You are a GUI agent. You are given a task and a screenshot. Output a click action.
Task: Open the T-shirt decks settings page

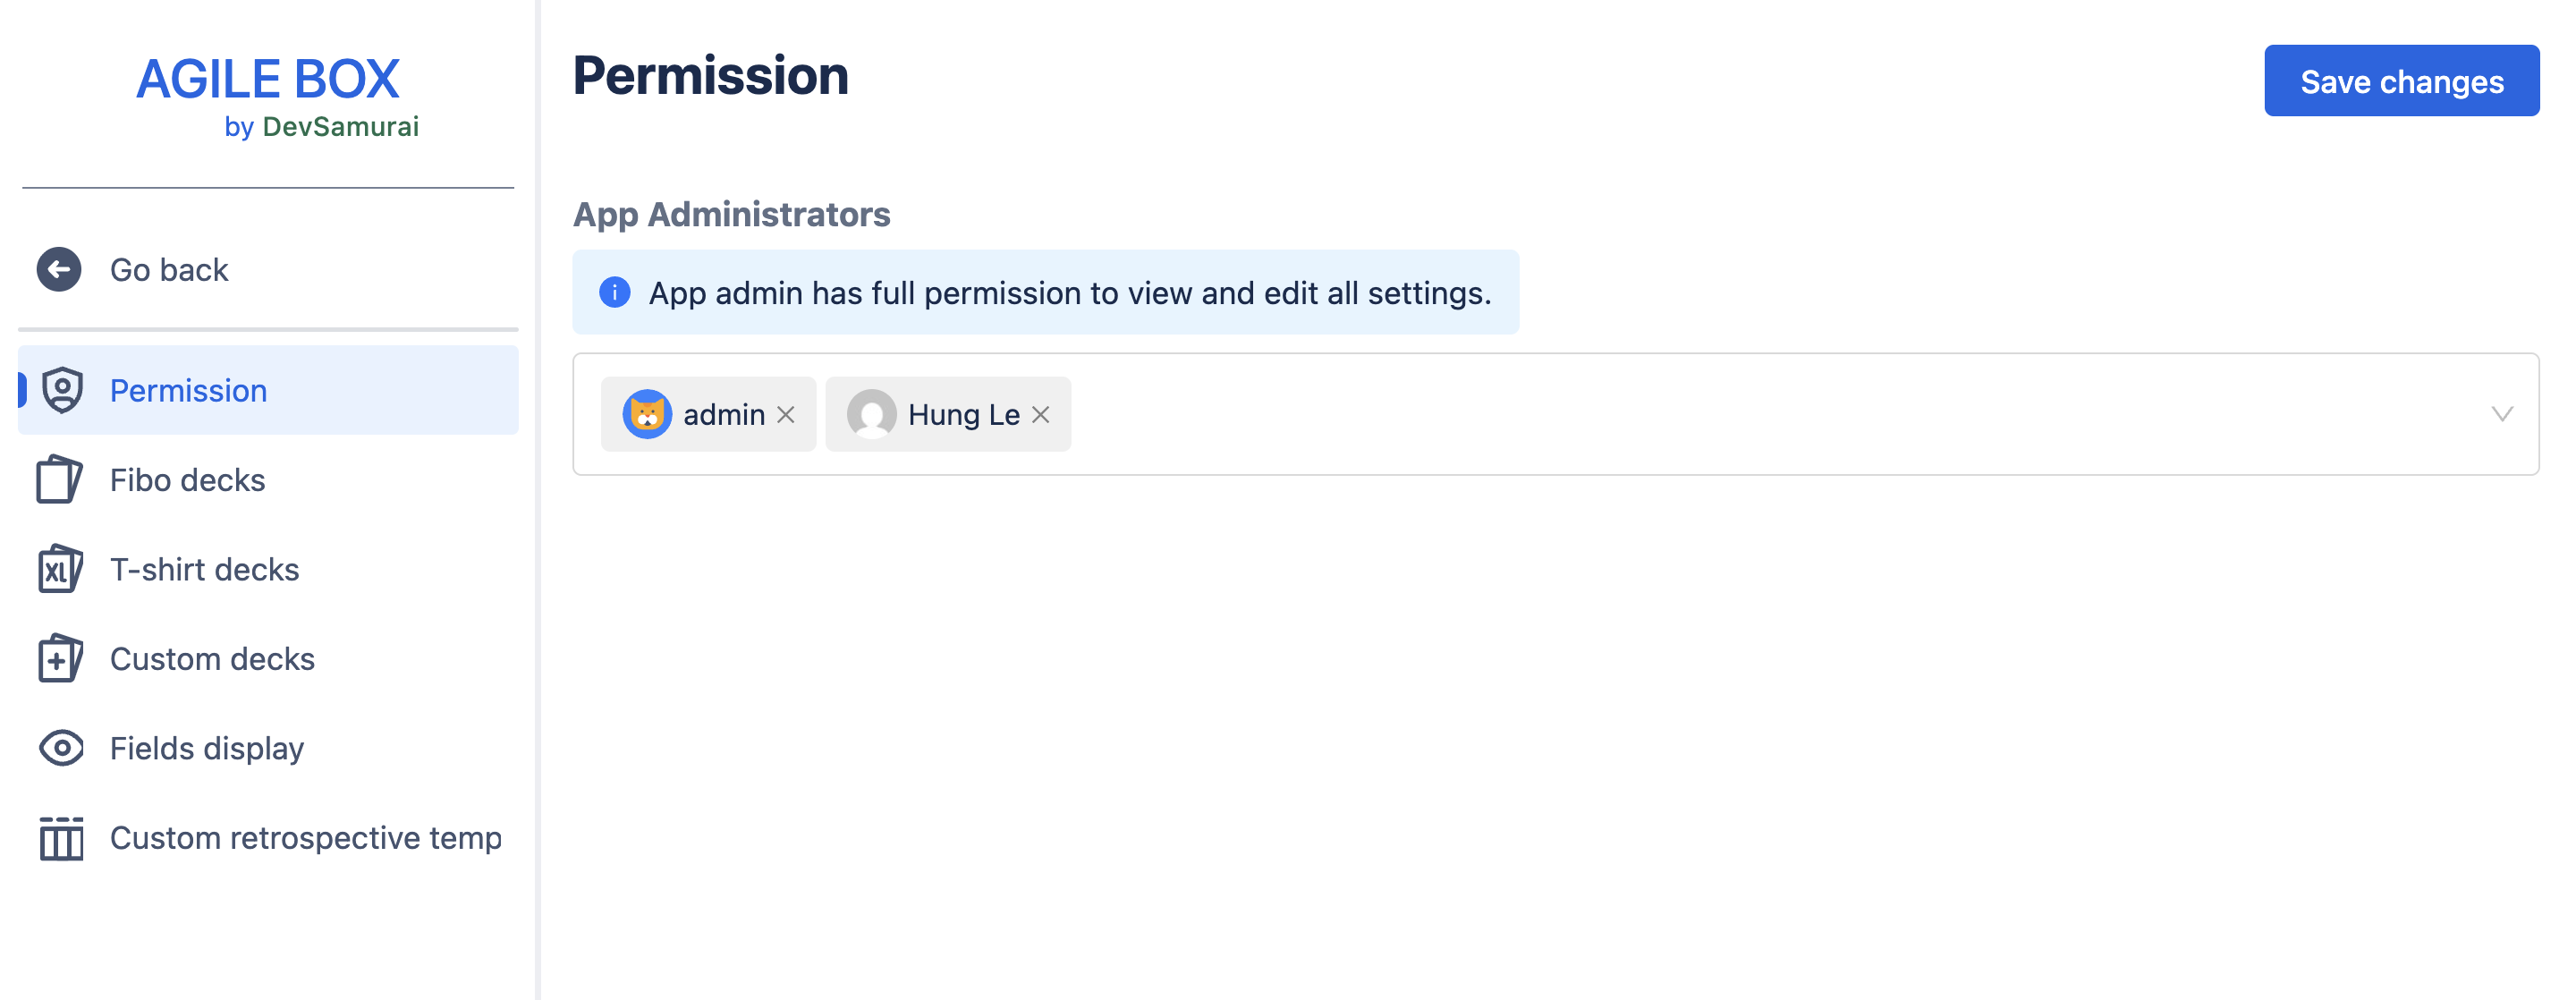(204, 569)
